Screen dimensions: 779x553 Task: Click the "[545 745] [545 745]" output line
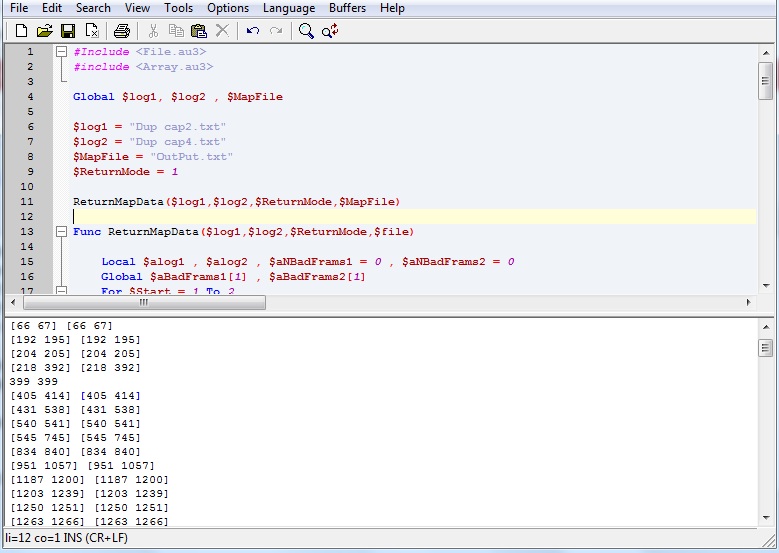coord(76,438)
